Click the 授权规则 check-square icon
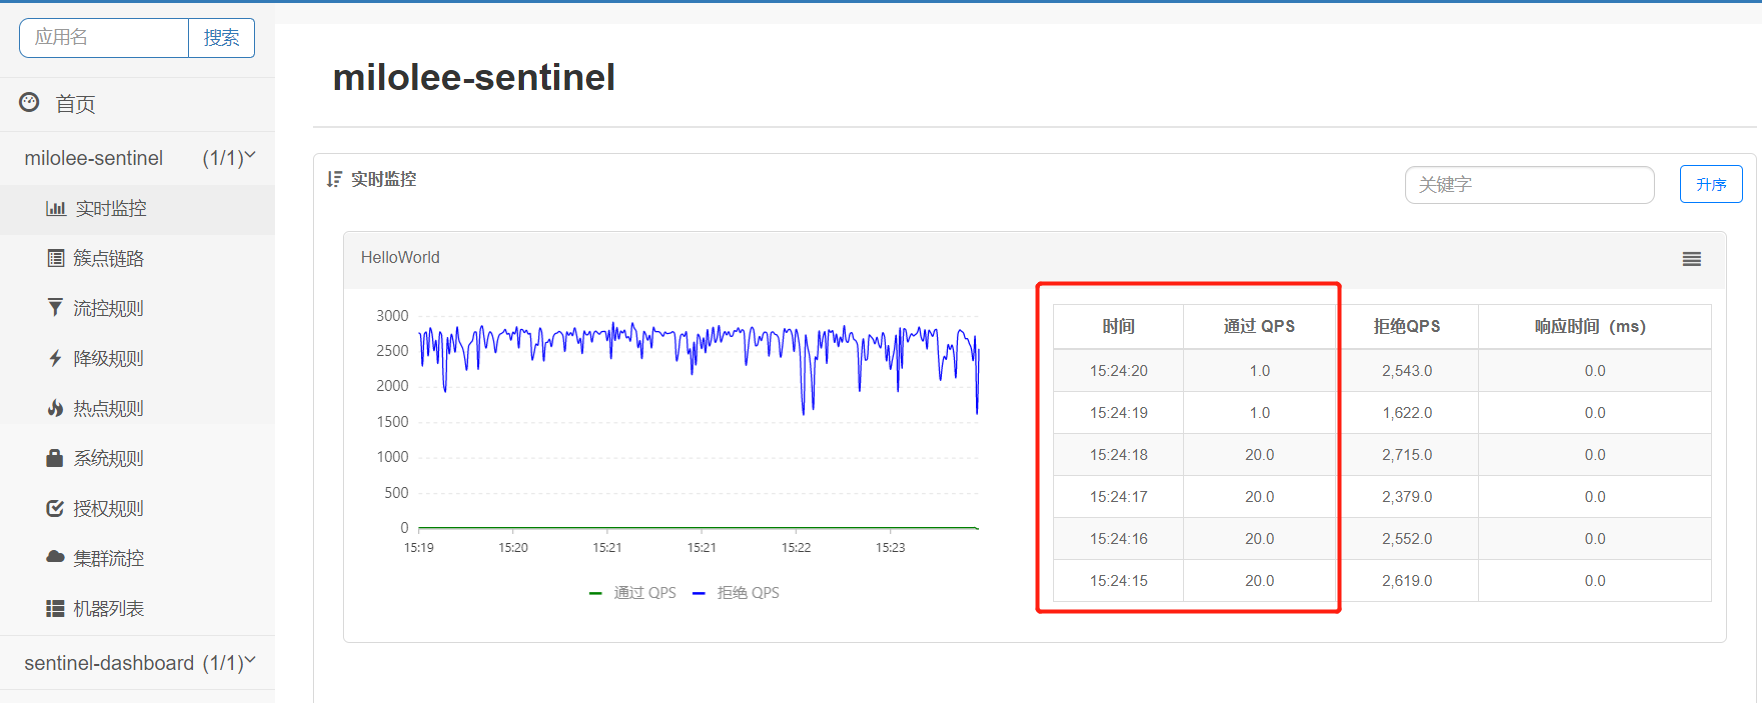This screenshot has height=703, width=1762. [x=55, y=508]
